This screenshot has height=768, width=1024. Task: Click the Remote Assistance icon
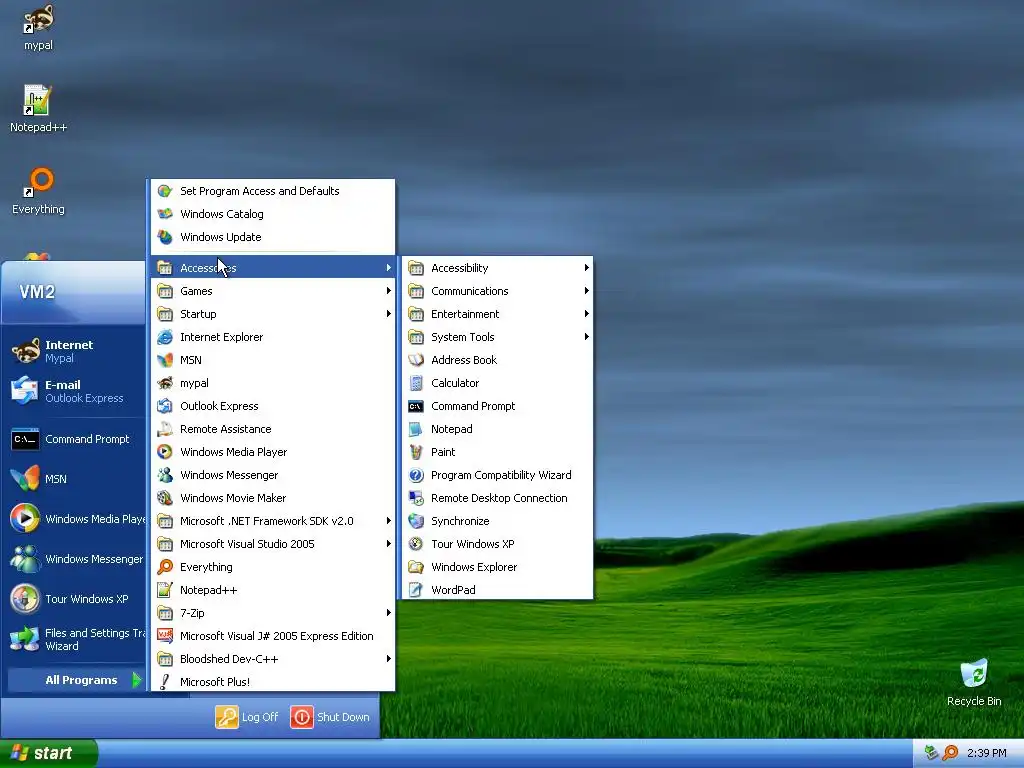point(165,429)
